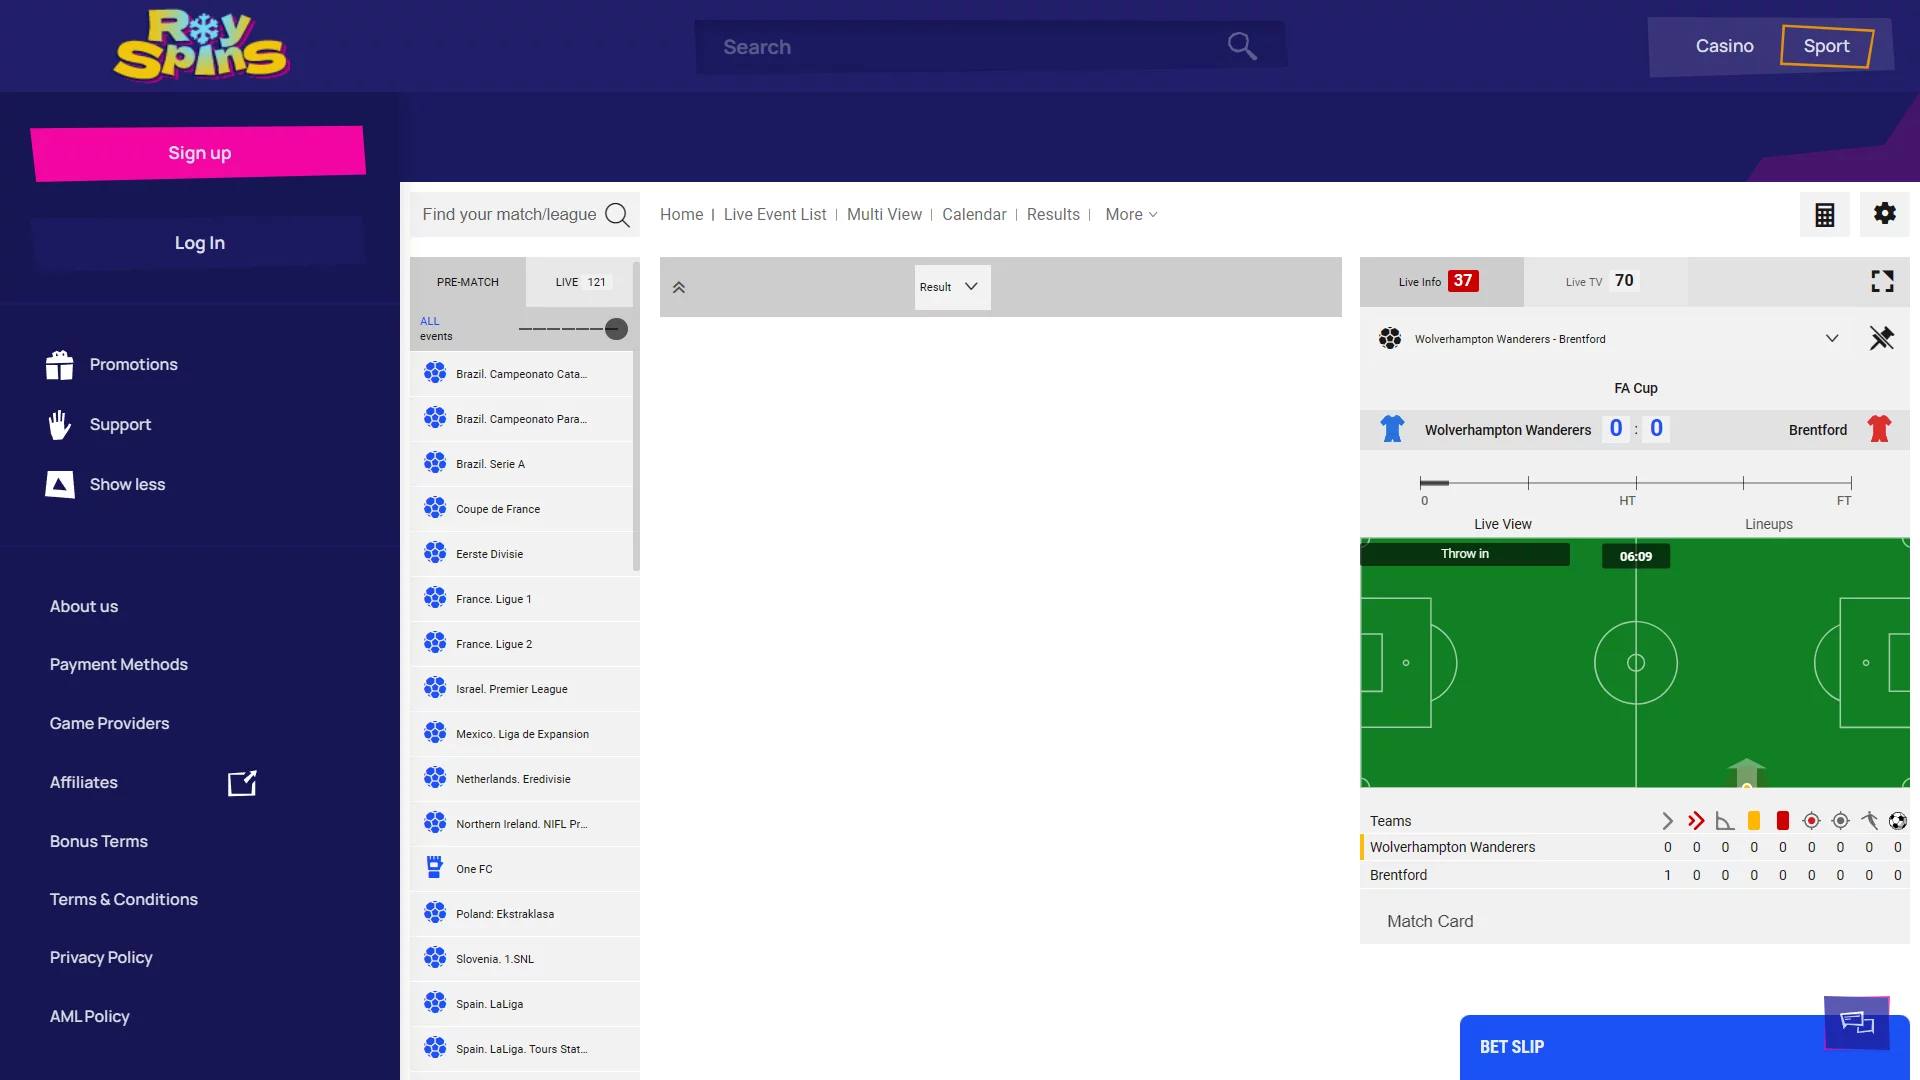
Task: Click the shots on target icon
Action: click(1811, 821)
